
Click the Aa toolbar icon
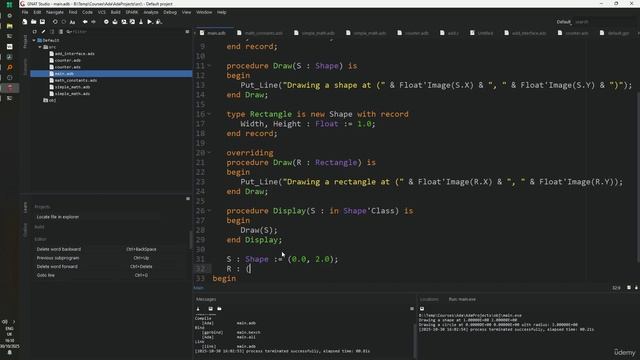(x=72, y=22)
